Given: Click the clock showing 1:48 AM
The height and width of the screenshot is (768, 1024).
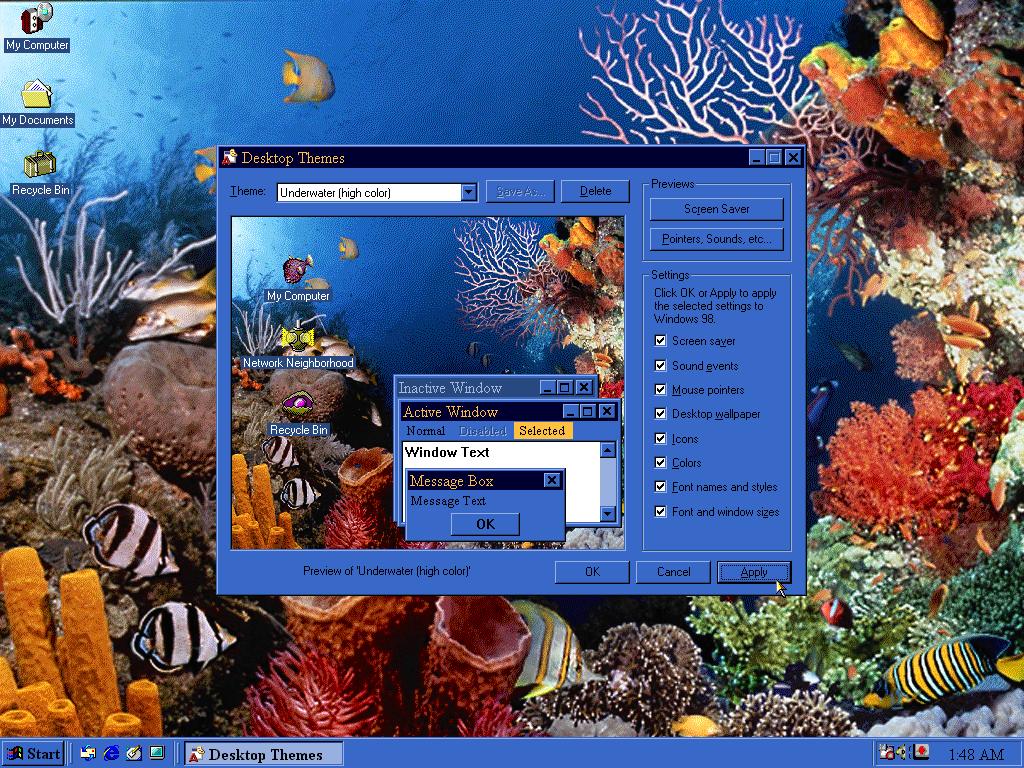Looking at the screenshot, I should tap(976, 754).
